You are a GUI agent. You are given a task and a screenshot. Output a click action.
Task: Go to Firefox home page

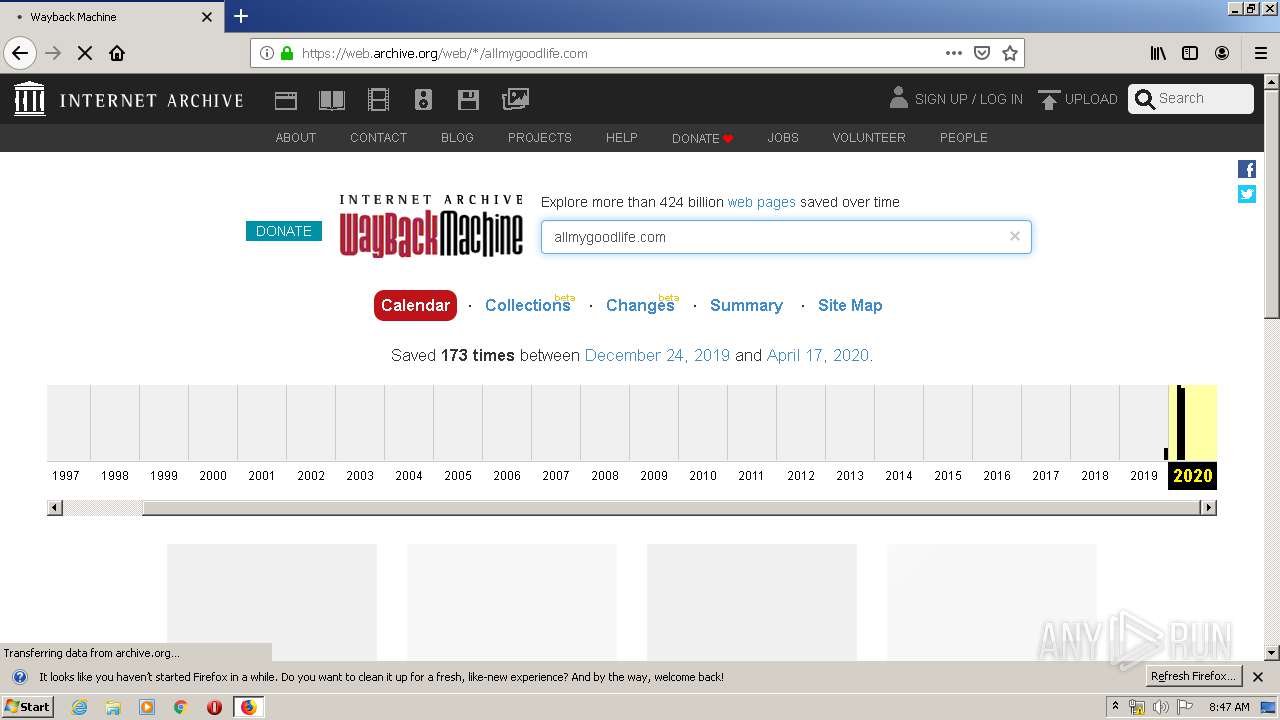click(x=117, y=53)
